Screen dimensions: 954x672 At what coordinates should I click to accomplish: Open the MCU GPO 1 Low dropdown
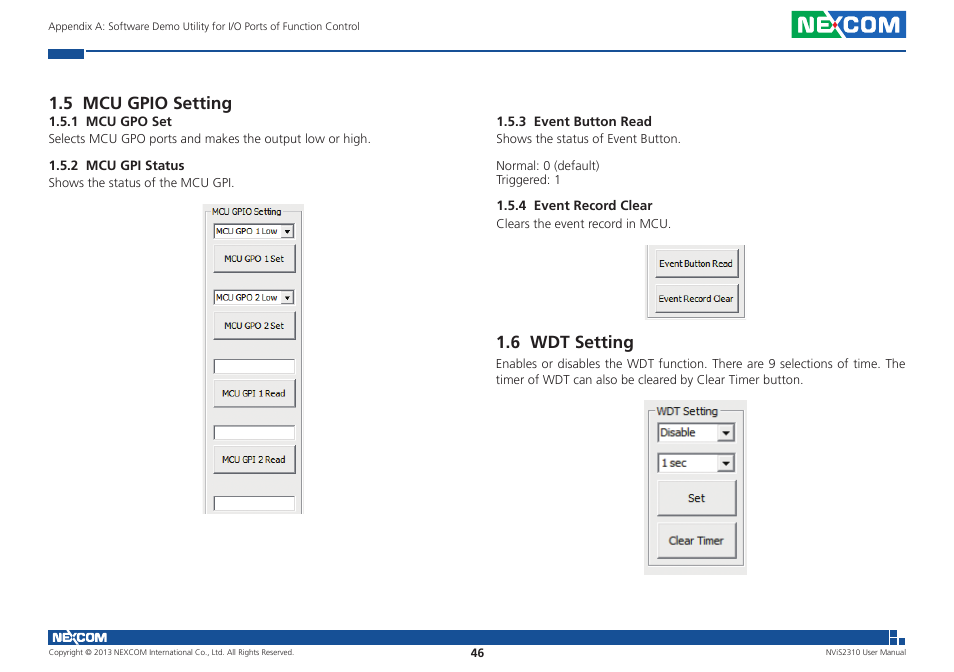click(254, 231)
